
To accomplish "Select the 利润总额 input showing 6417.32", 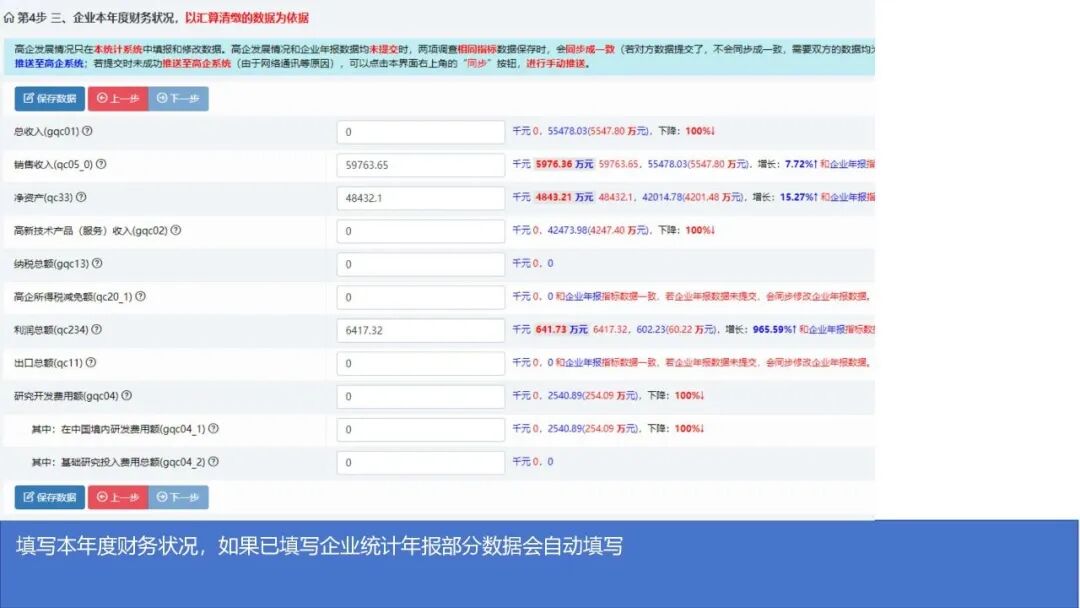I will 420,329.
